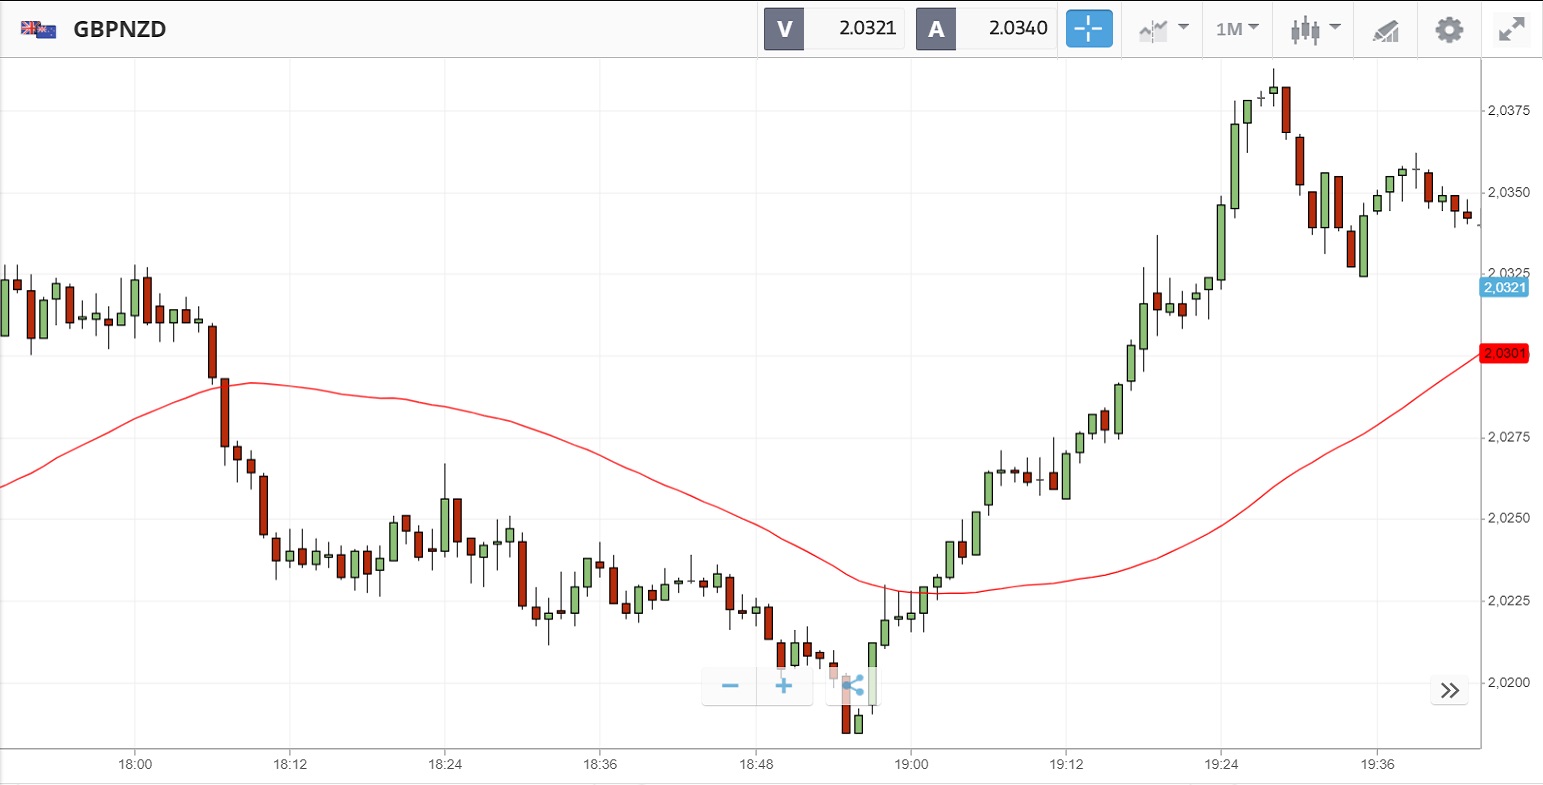Share the chart via share icon
This screenshot has width=1543, height=785.
click(853, 686)
